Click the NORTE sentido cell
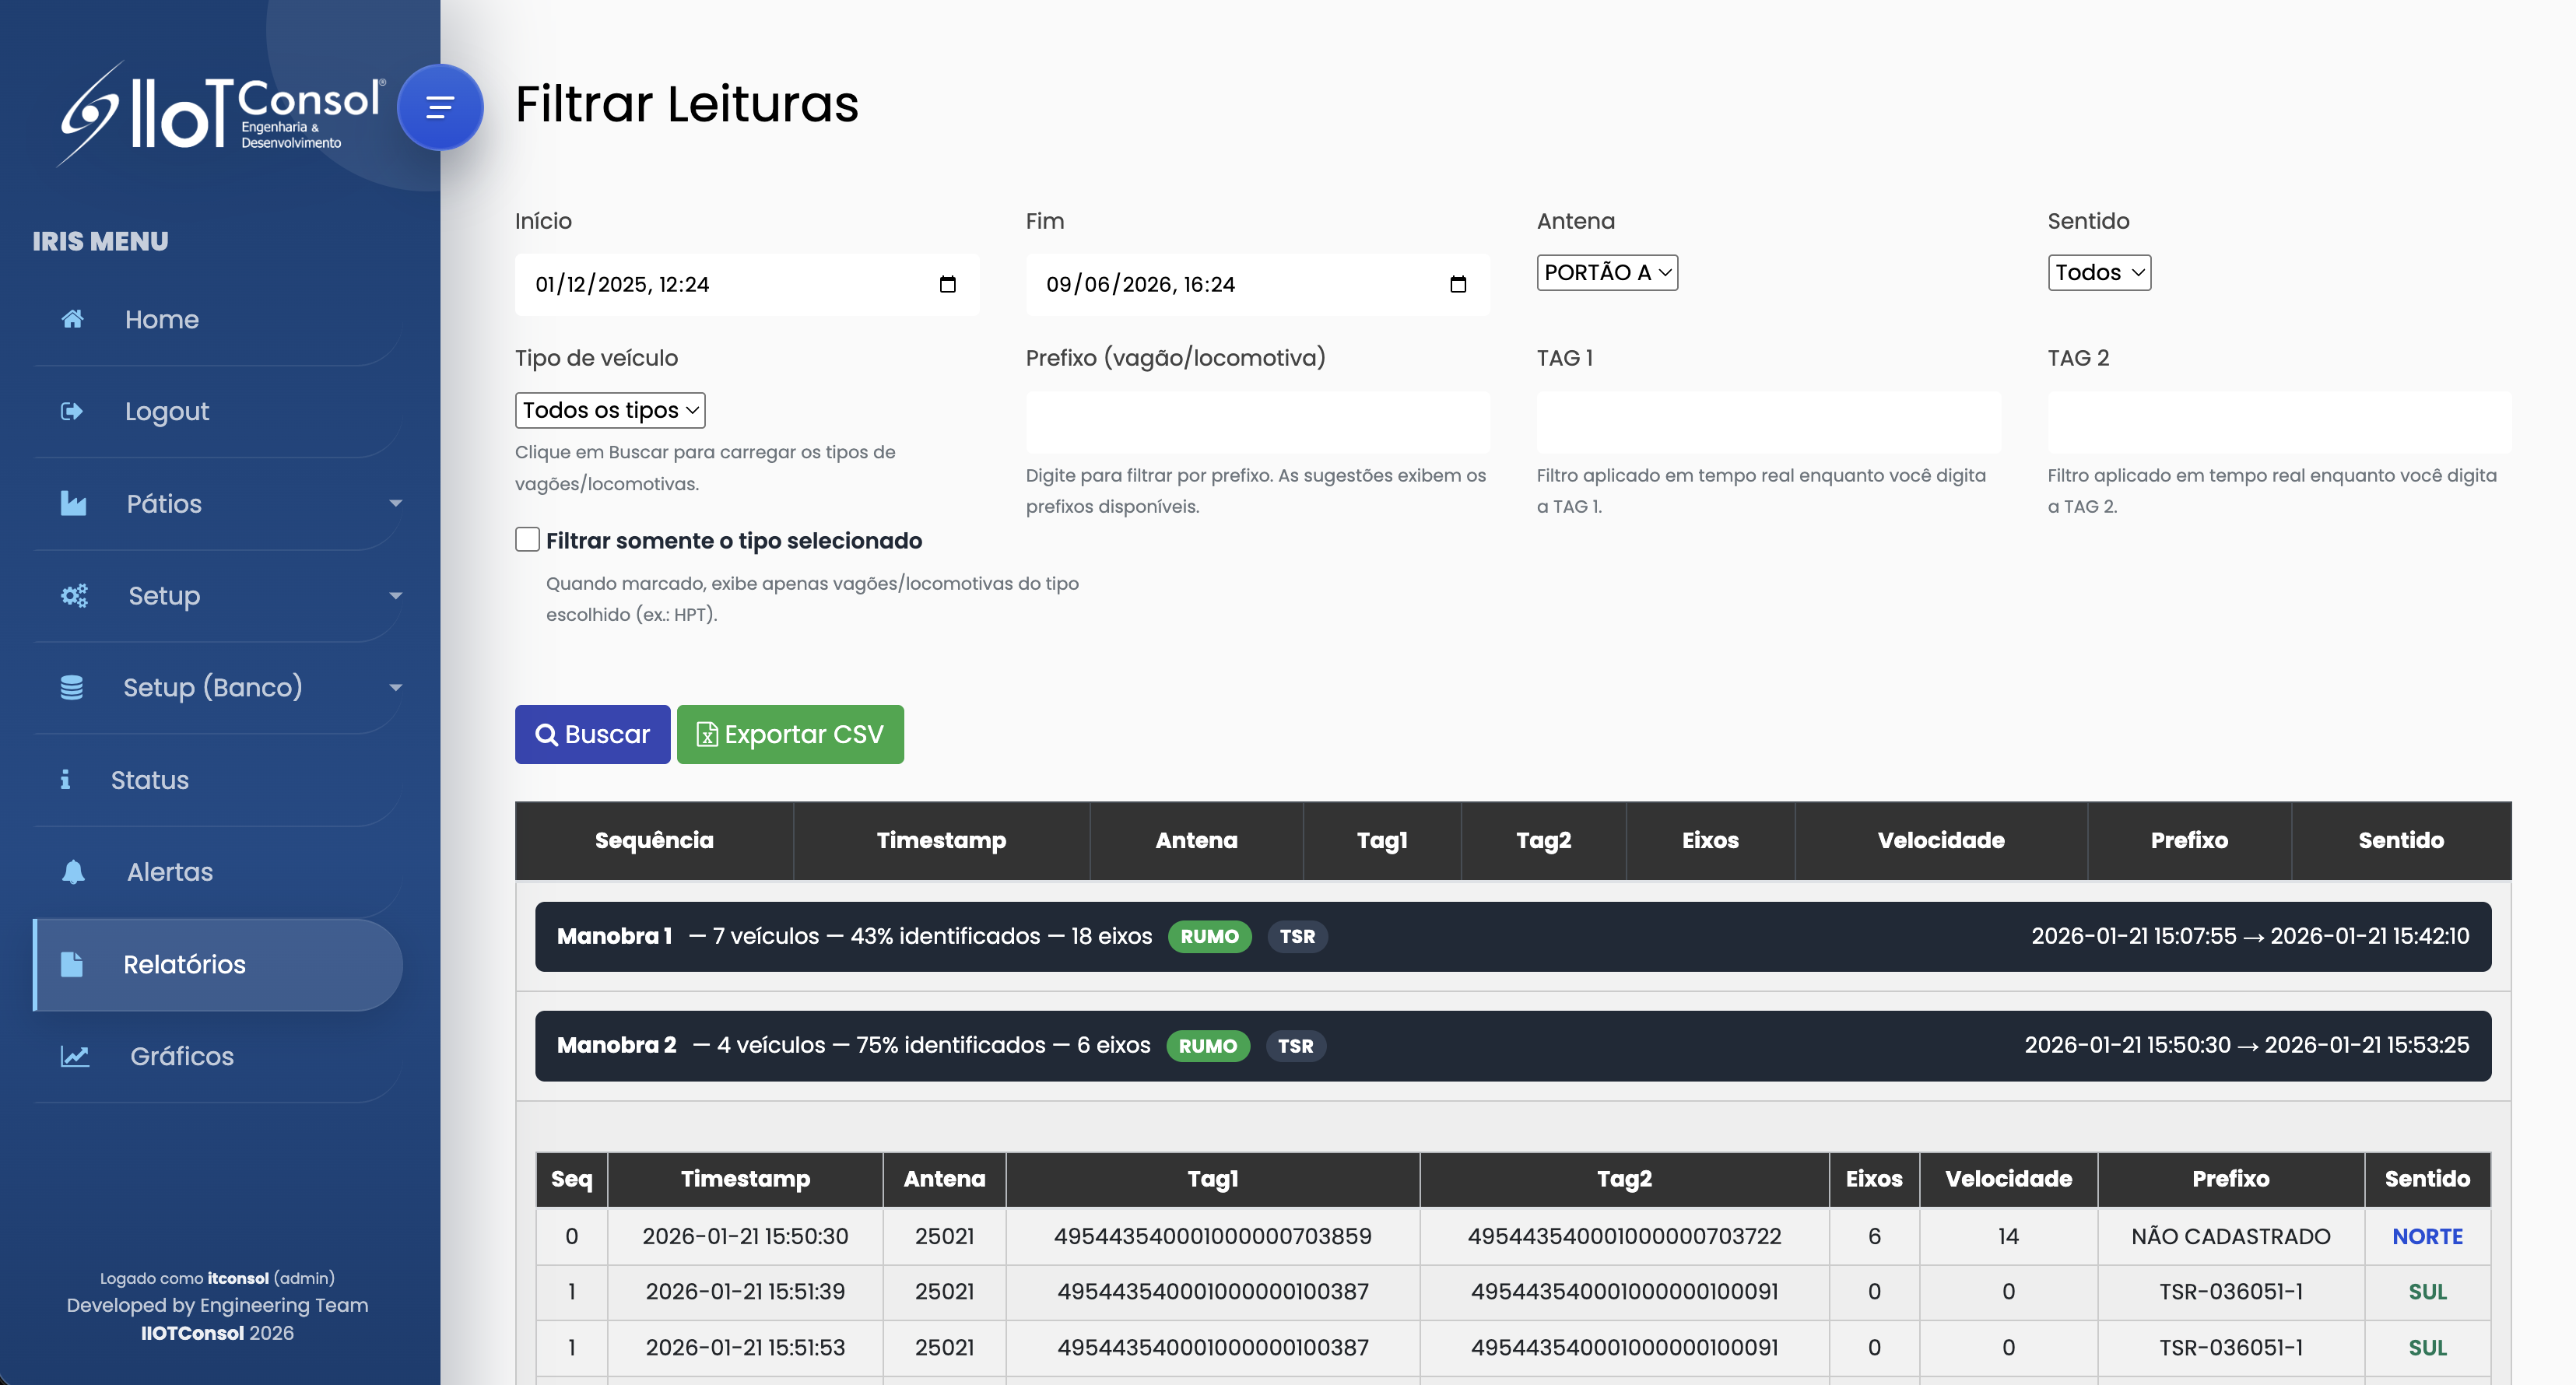This screenshot has height=1385, width=2576. [2427, 1236]
